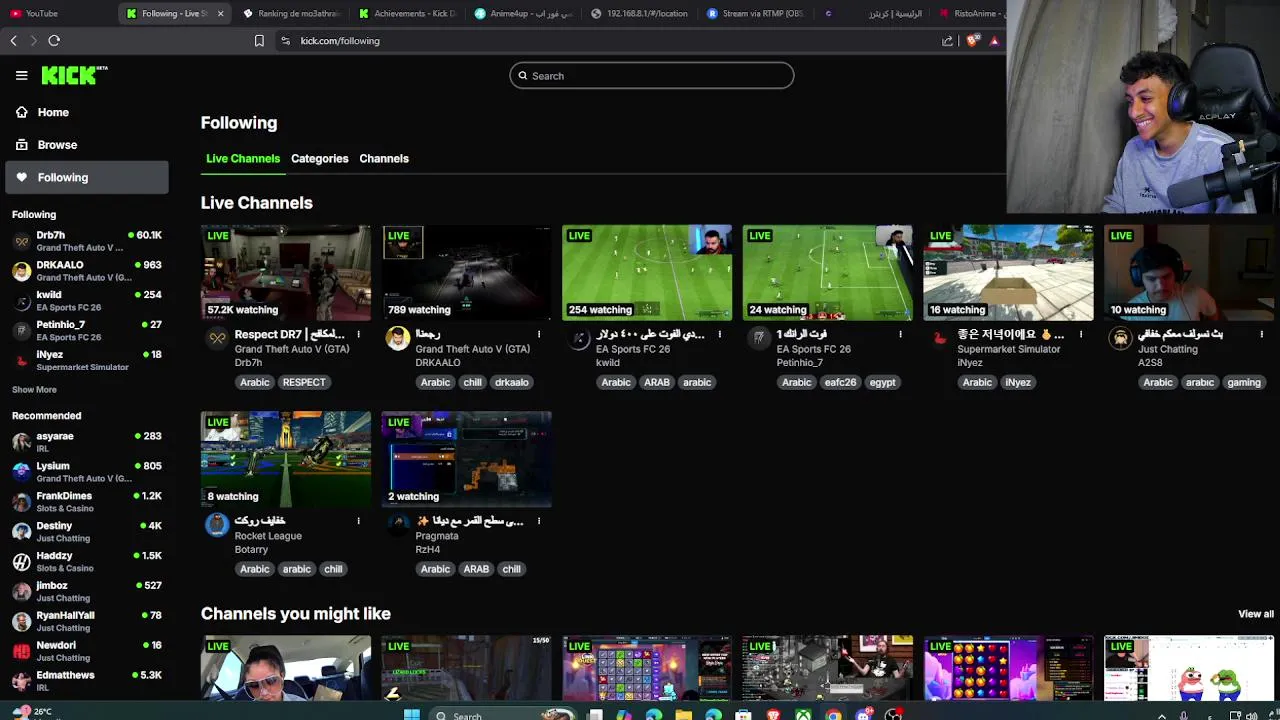The width and height of the screenshot is (1280, 720).
Task: Click View all for Channels you might like
Action: [x=1256, y=614]
